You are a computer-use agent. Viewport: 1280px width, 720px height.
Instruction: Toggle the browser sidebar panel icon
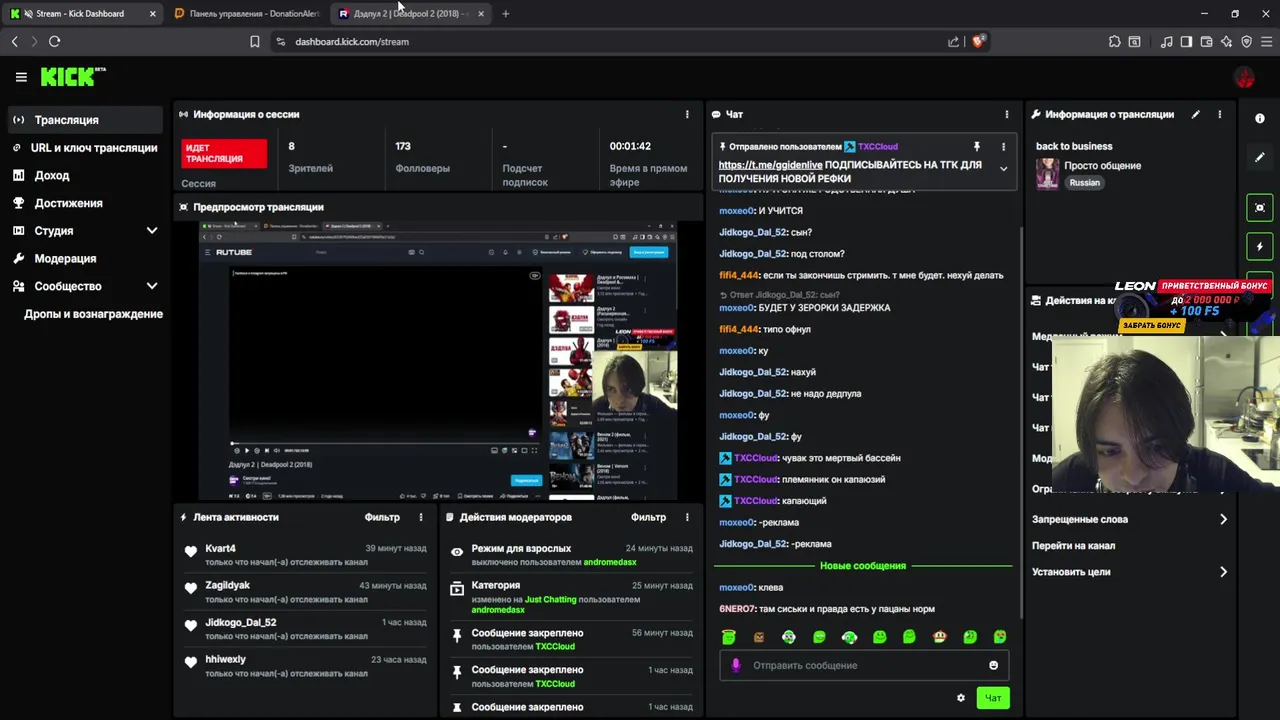[1186, 41]
